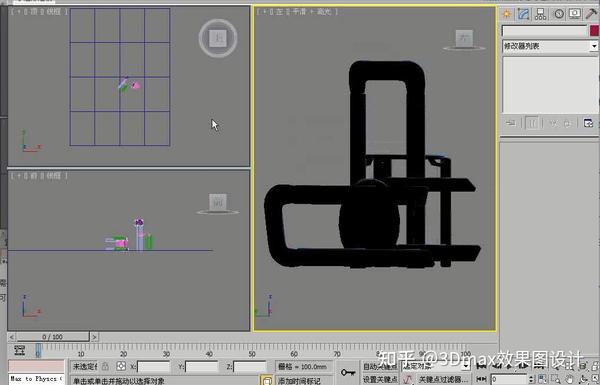This screenshot has width=600, height=385.
Task: Expand the 选定对象 selection list dropdown
Action: 466,366
